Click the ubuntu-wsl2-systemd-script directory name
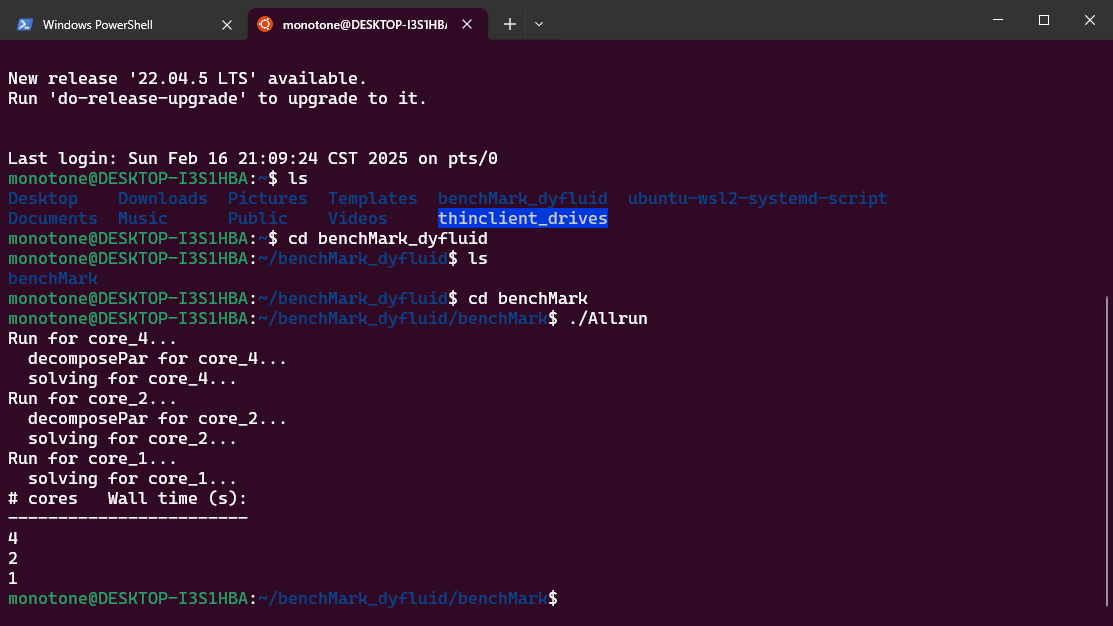1113x626 pixels. click(x=757, y=198)
